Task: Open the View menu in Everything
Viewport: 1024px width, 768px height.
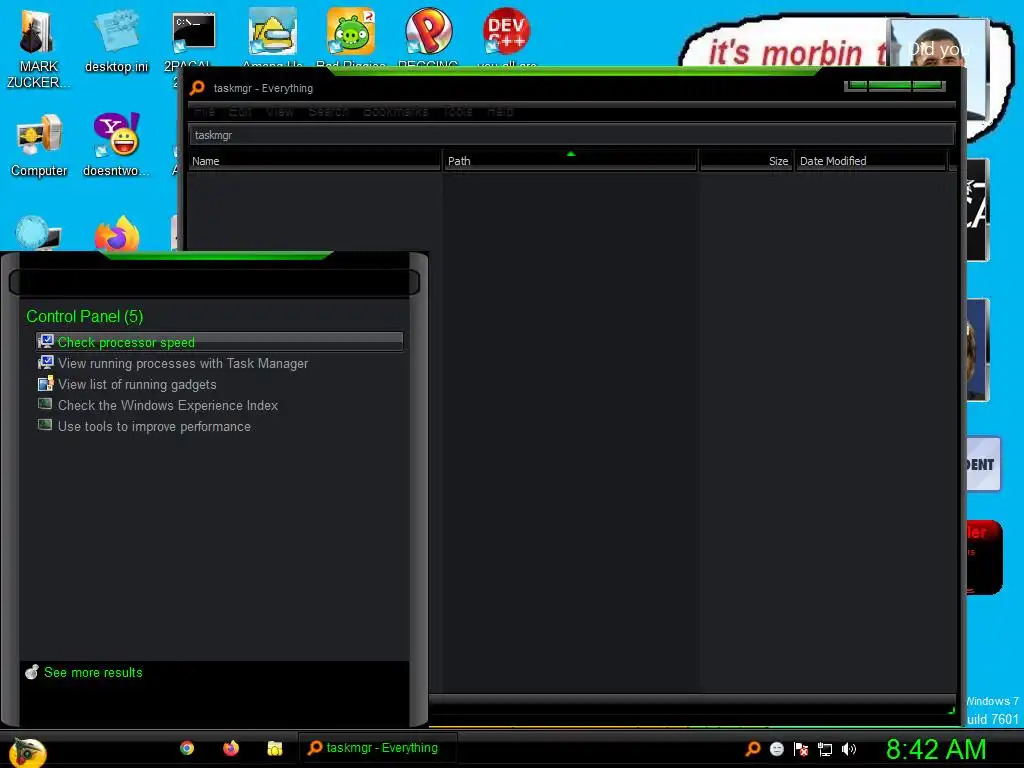Action: pos(280,112)
